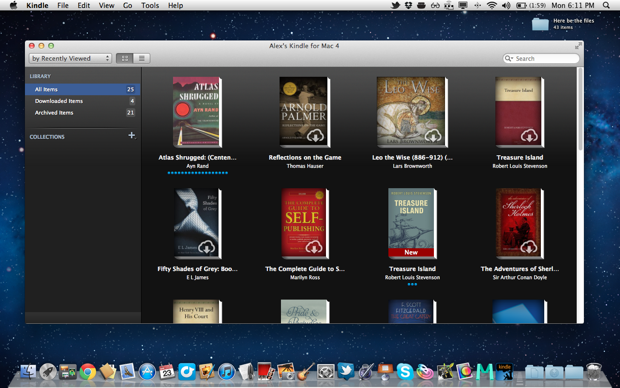Open the Apple menu
This screenshot has width=620, height=388.
click(13, 6)
